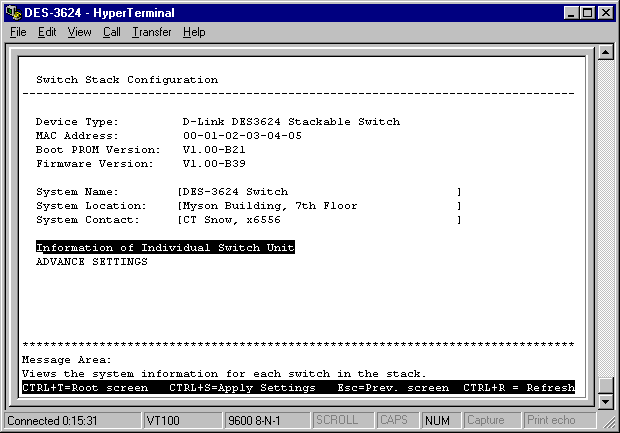Open the Help menu
The width and height of the screenshot is (620, 433).
[x=194, y=32]
